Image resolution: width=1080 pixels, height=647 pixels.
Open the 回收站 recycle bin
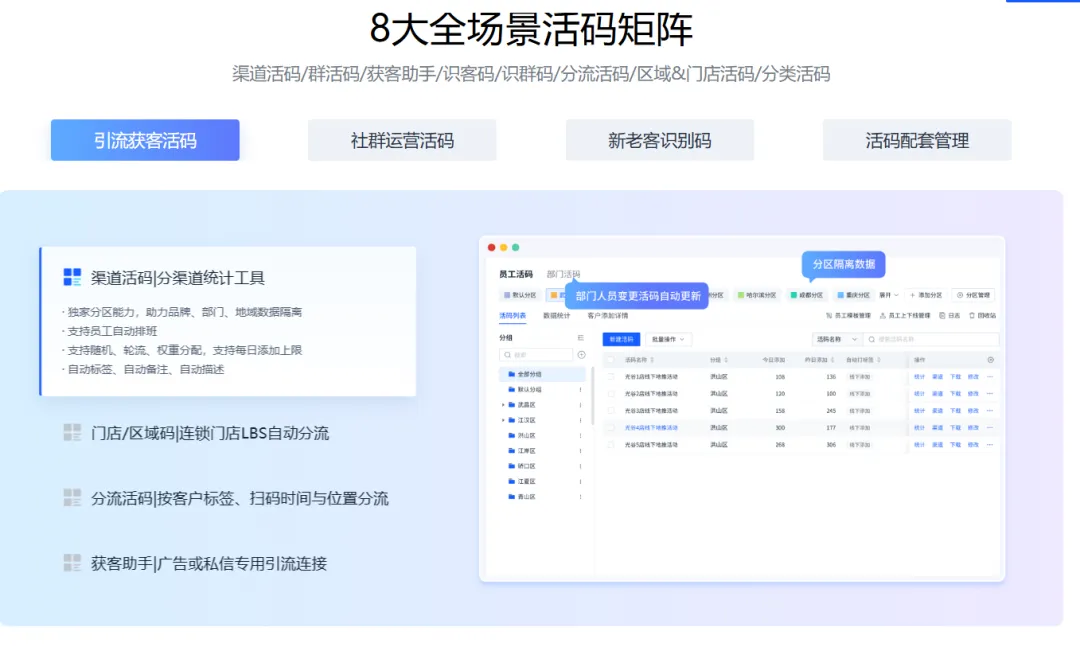[x=982, y=316]
